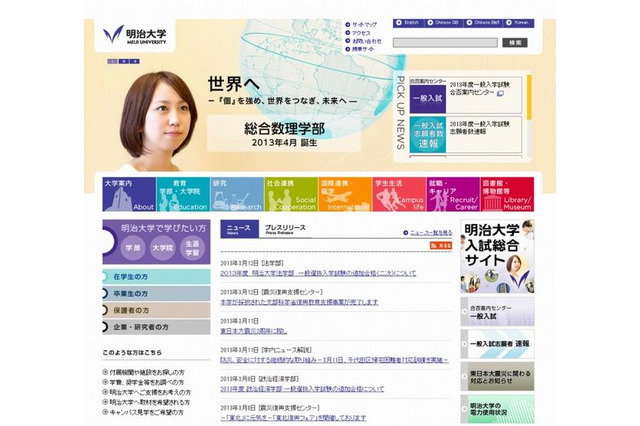Open 国際連携 International navigation tile

tap(345, 194)
